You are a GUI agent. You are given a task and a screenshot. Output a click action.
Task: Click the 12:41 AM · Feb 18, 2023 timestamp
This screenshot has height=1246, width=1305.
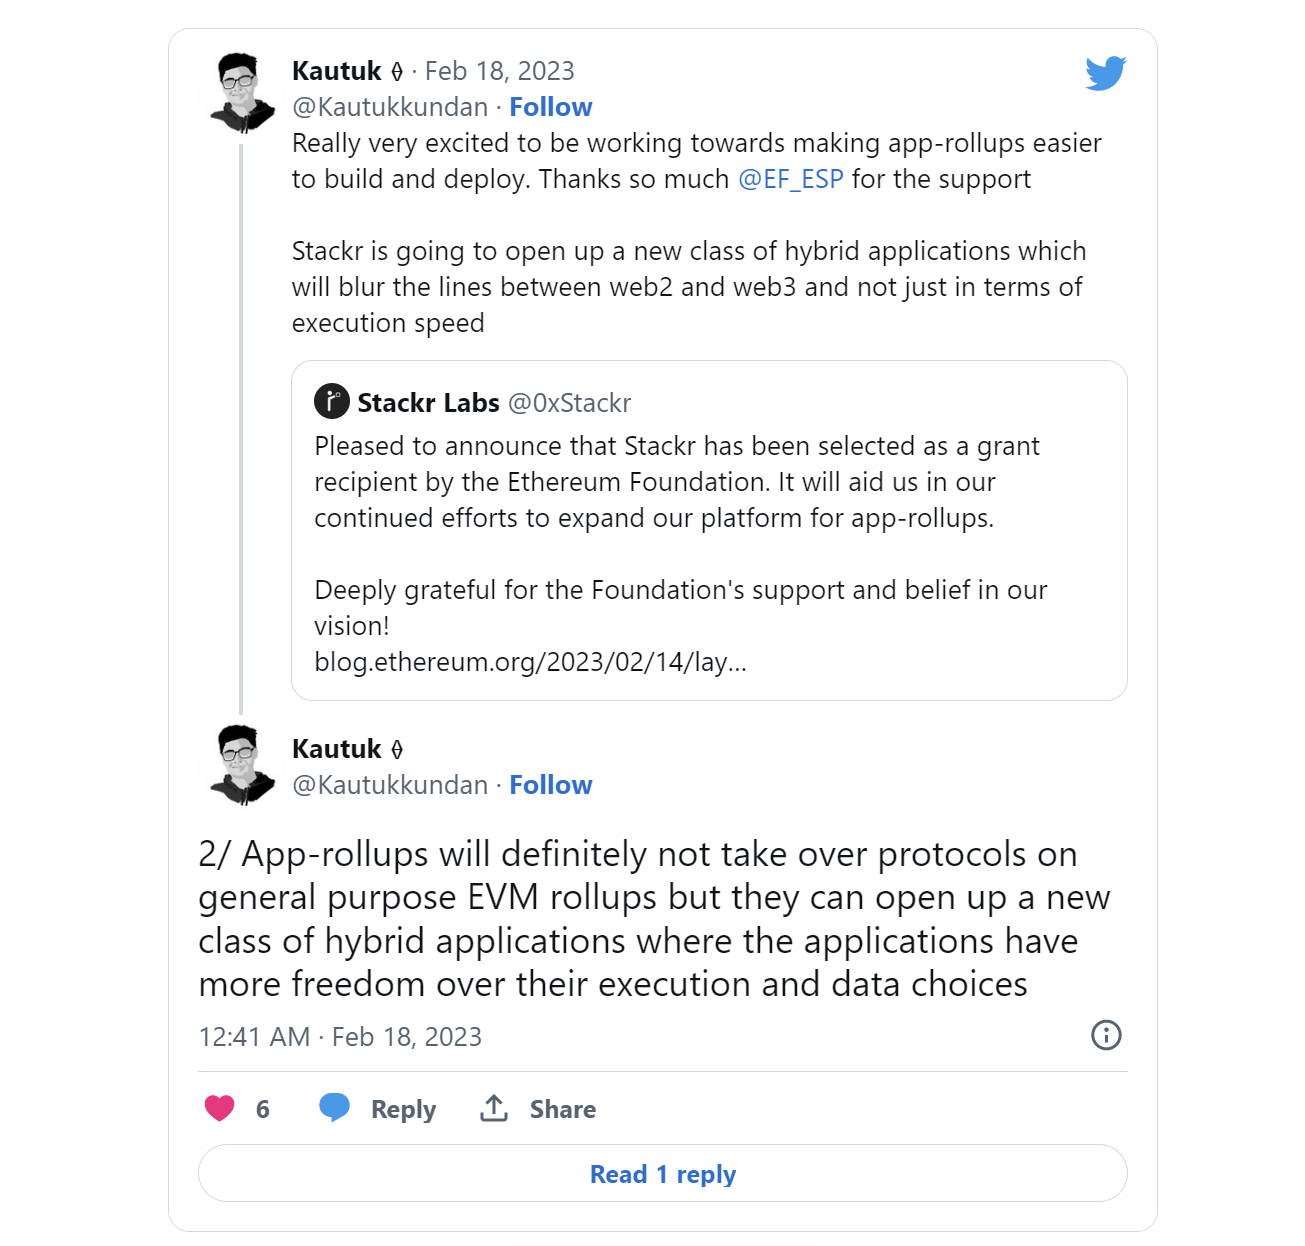pyautogui.click(x=340, y=1037)
